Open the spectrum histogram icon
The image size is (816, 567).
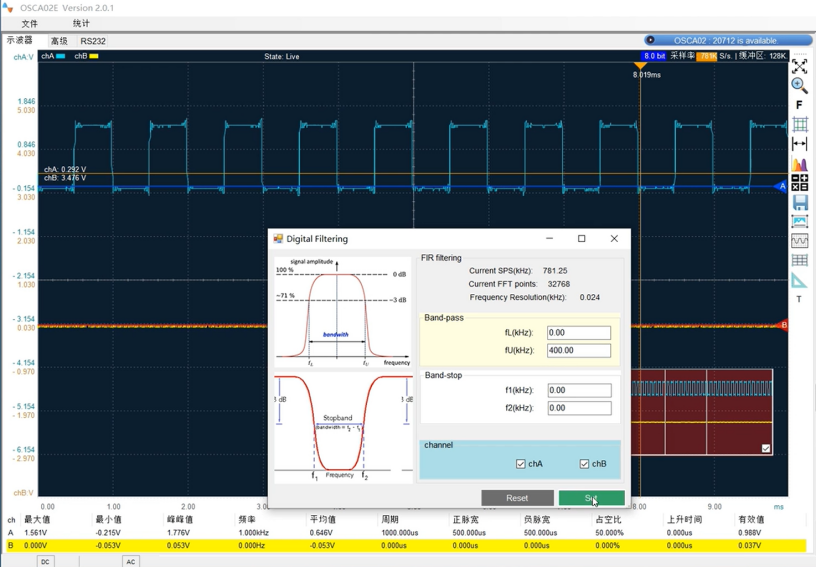(799, 164)
